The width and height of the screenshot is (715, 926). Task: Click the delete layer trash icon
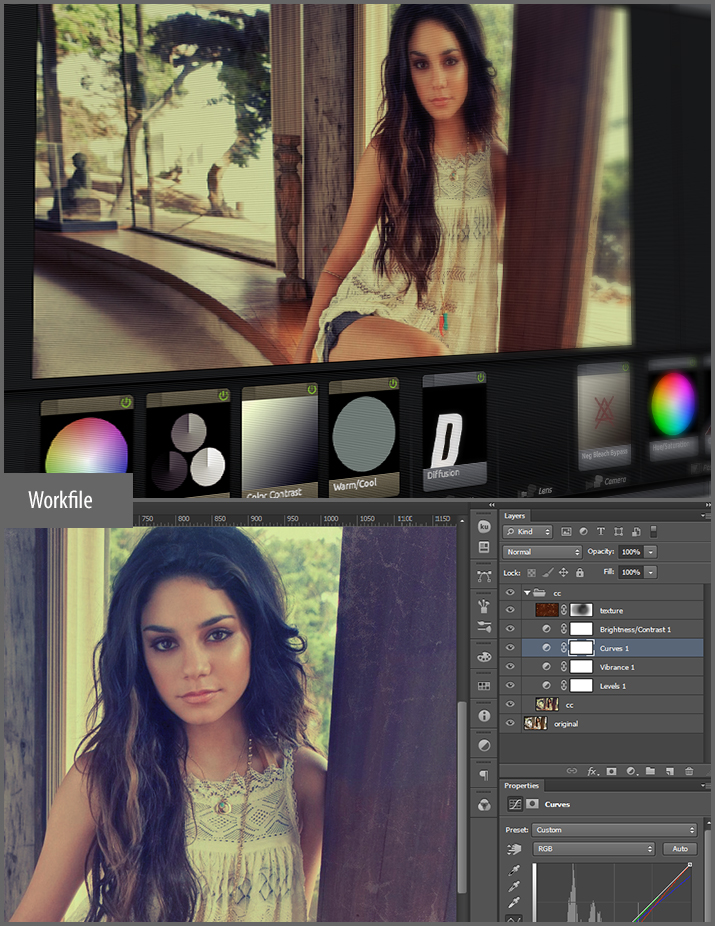[688, 771]
